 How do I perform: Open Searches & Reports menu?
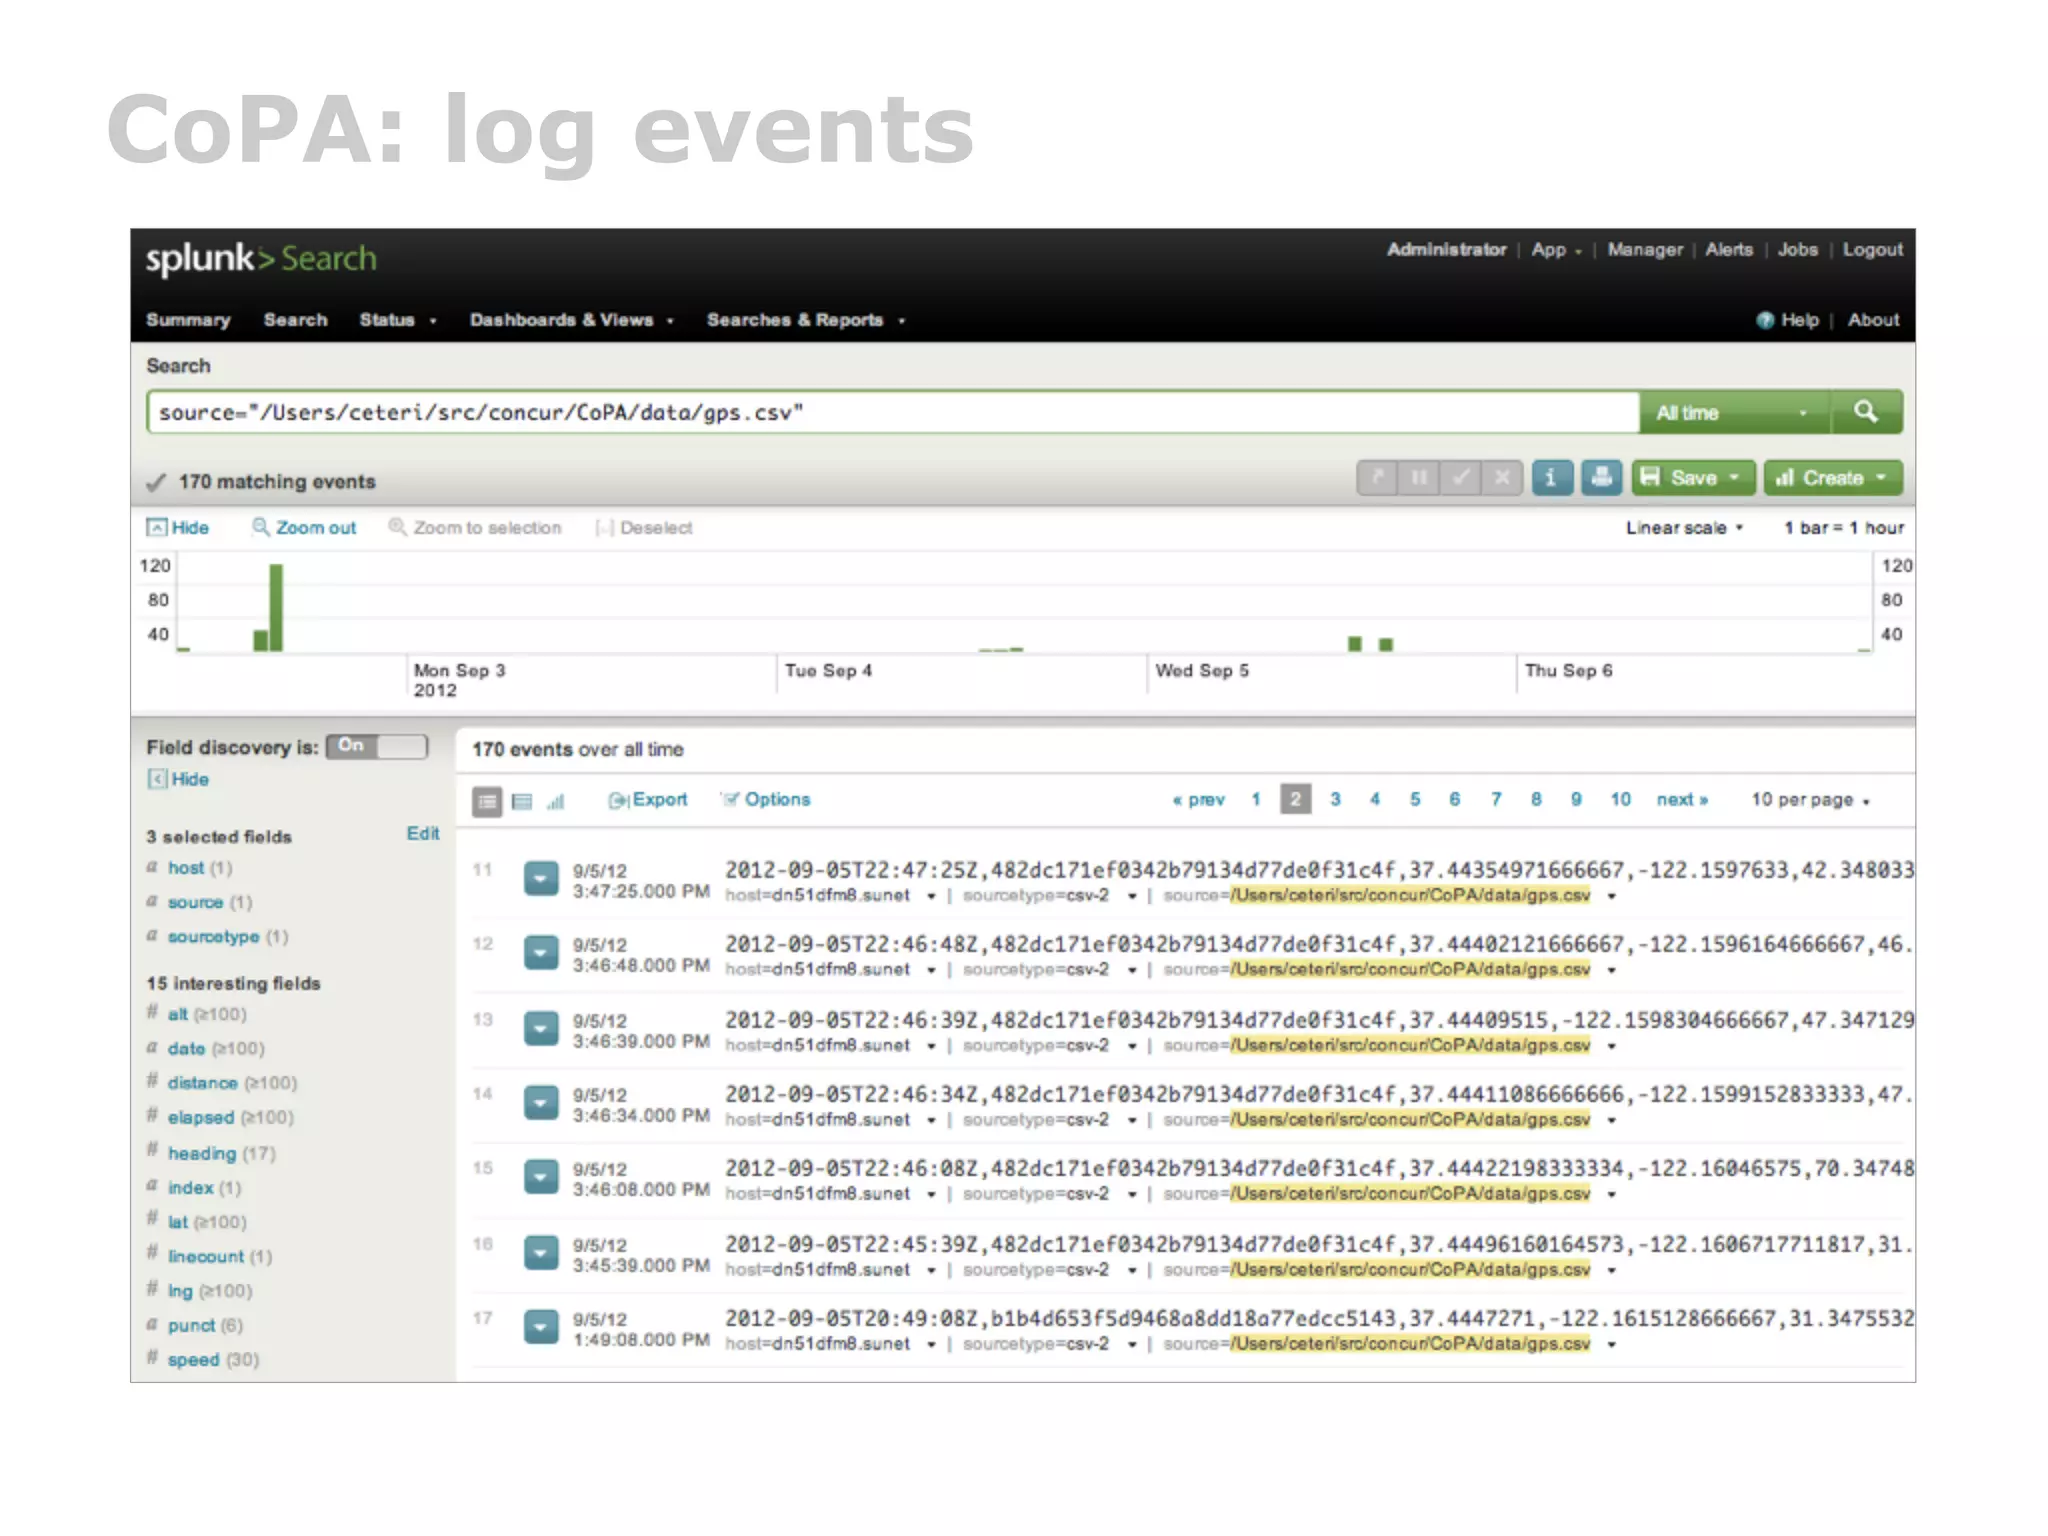[805, 320]
